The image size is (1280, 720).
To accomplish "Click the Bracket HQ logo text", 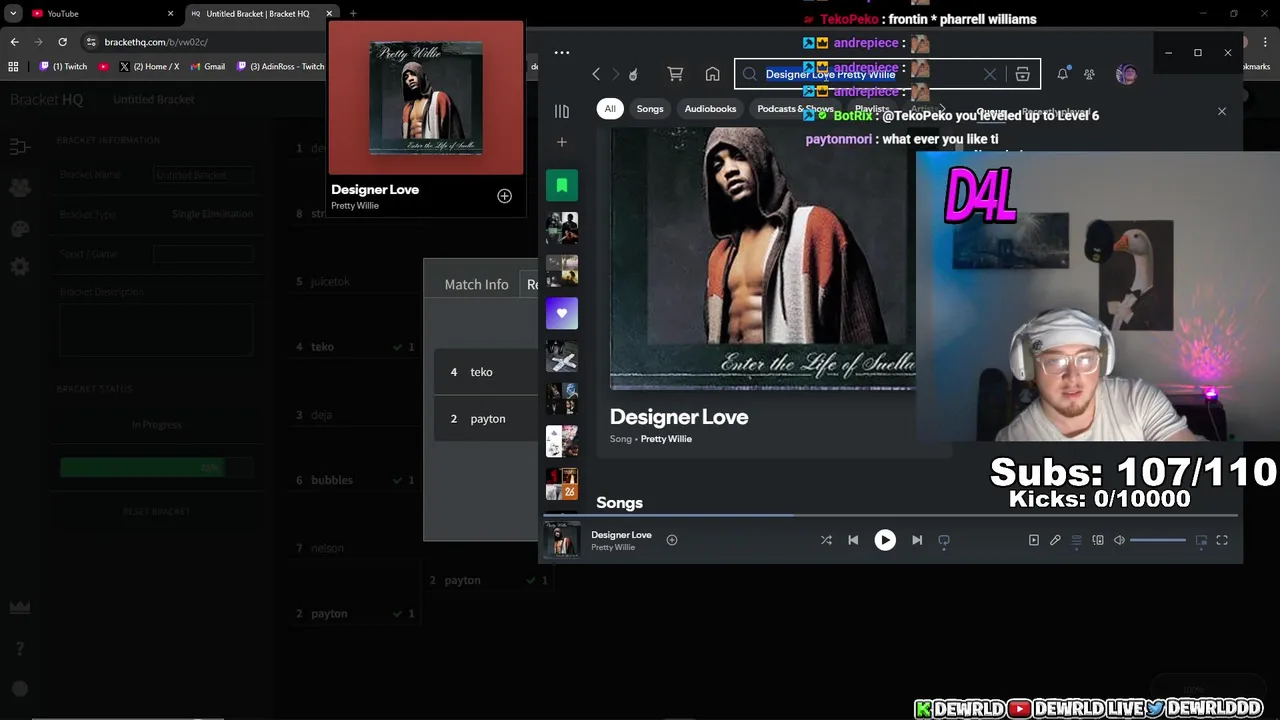I will click(x=46, y=99).
